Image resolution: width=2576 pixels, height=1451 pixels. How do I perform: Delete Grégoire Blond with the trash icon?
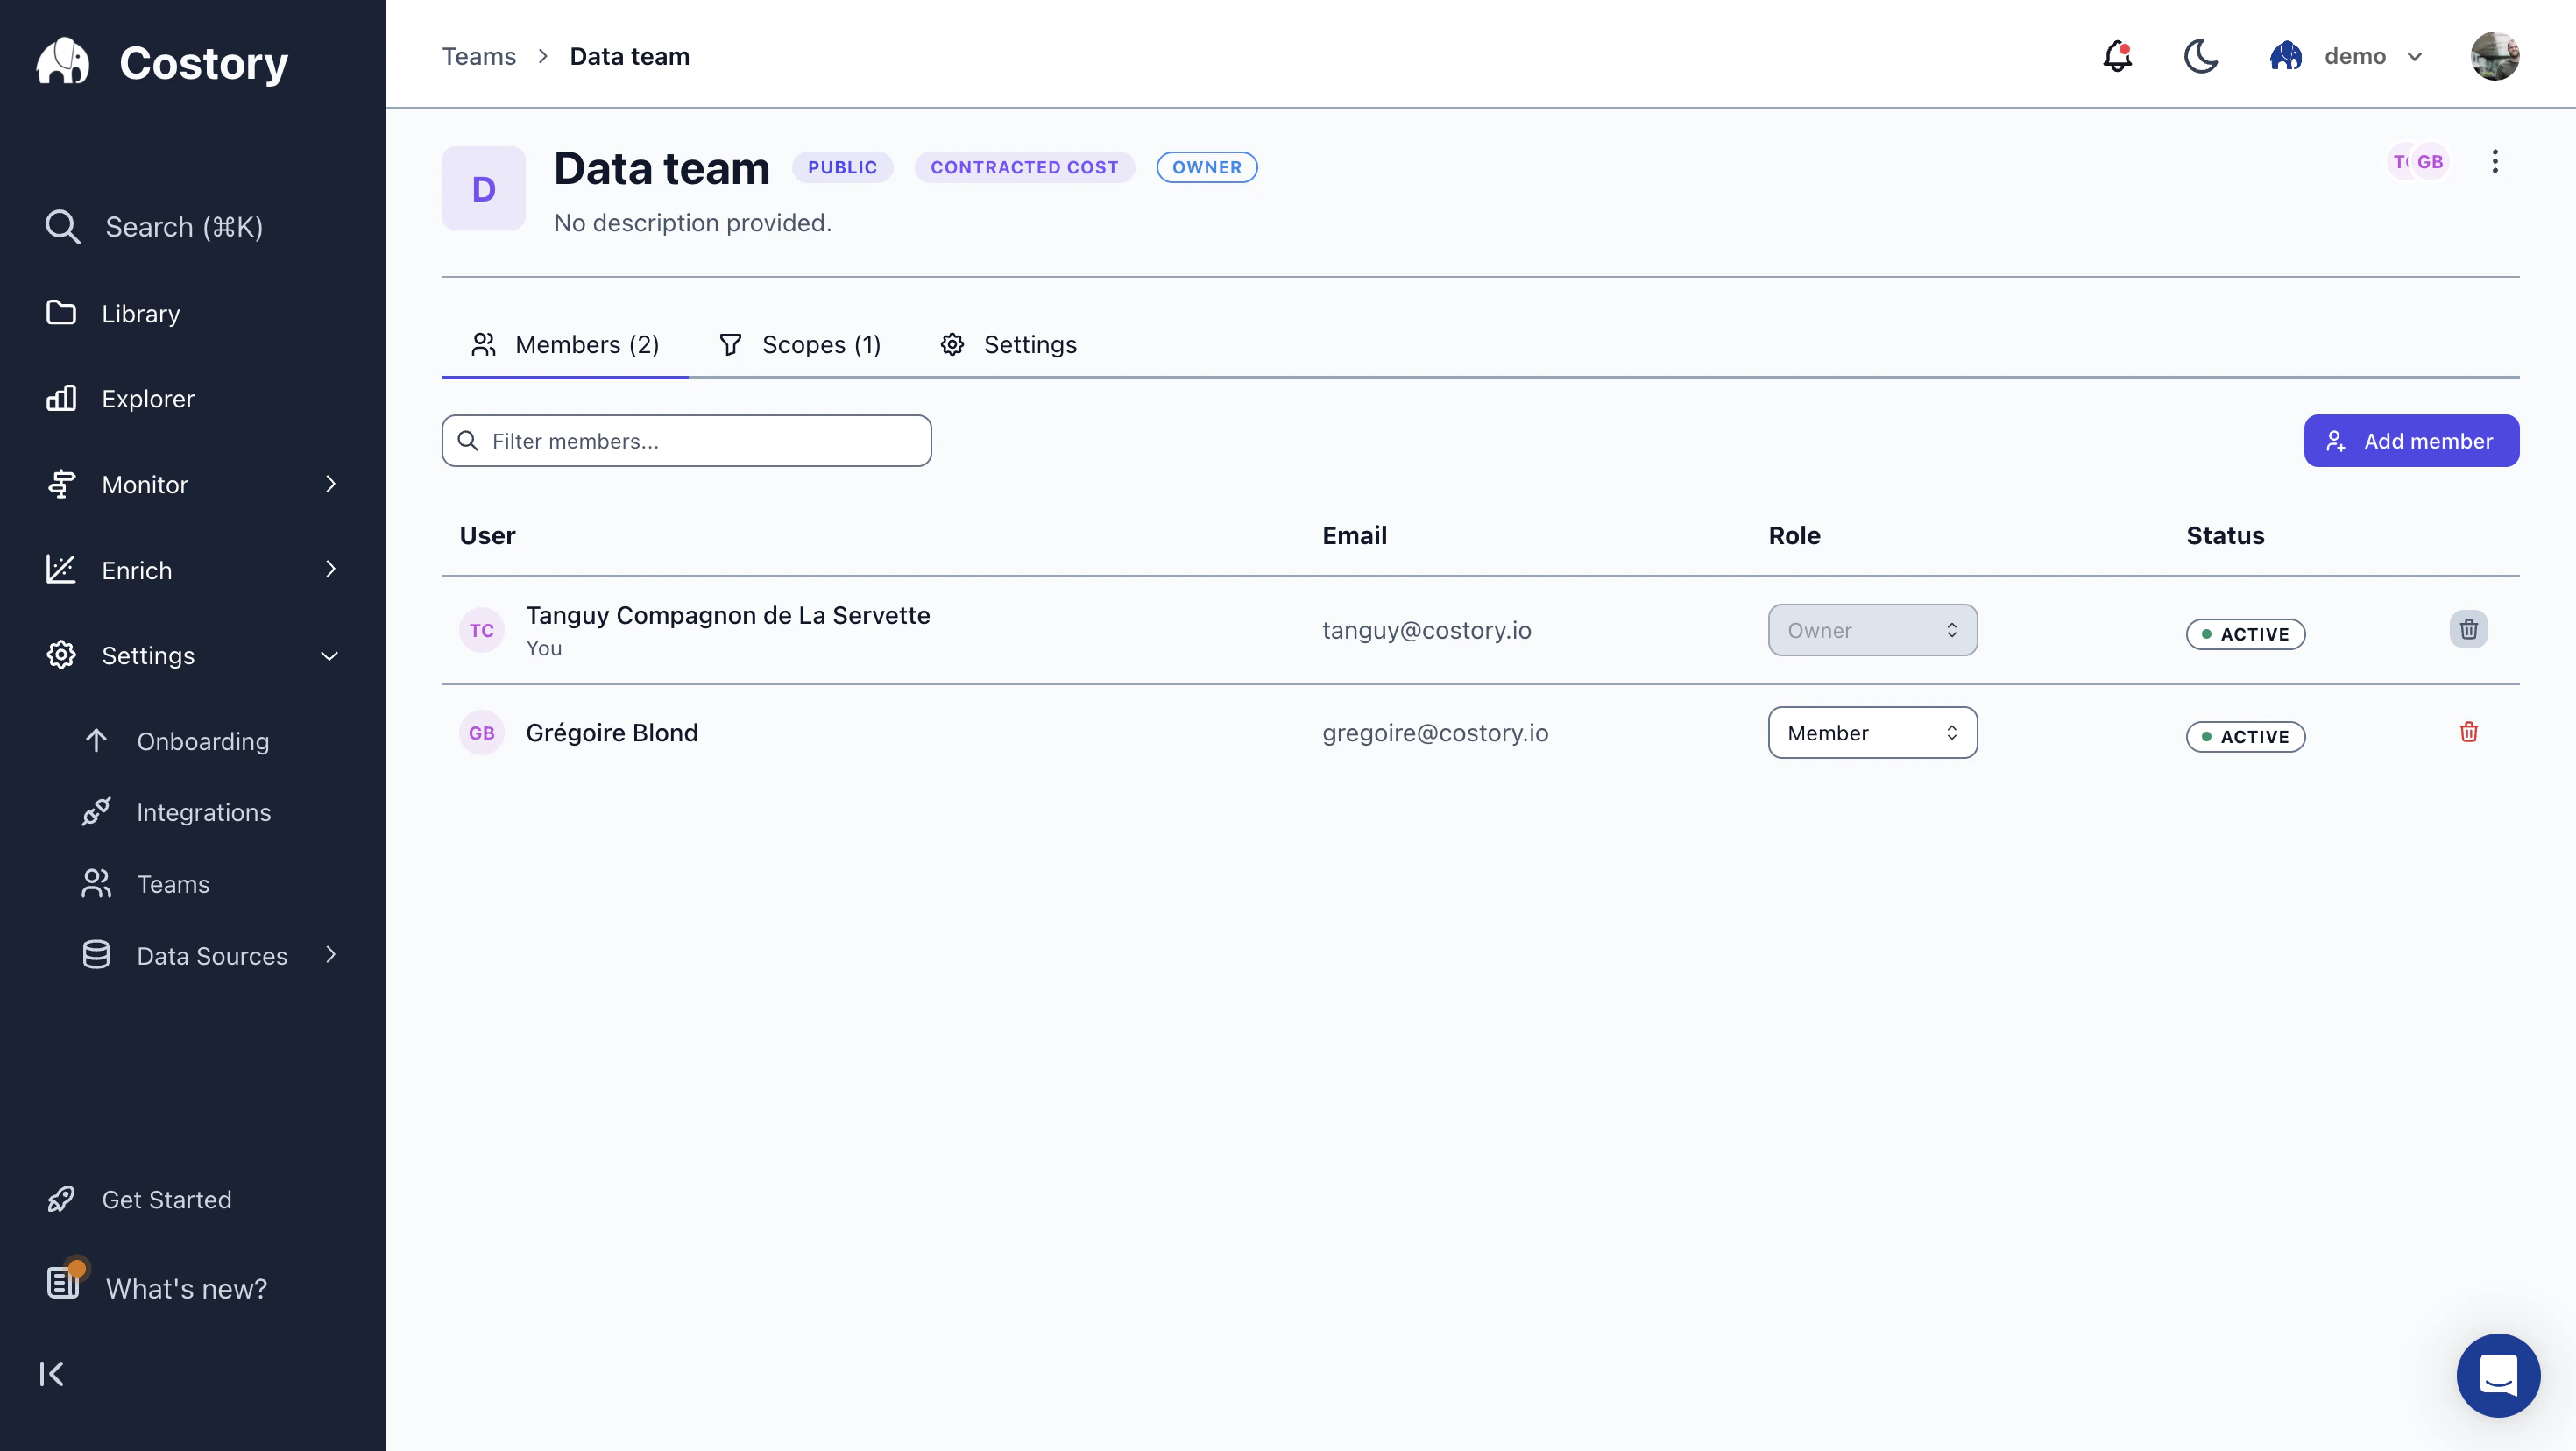tap(2468, 732)
